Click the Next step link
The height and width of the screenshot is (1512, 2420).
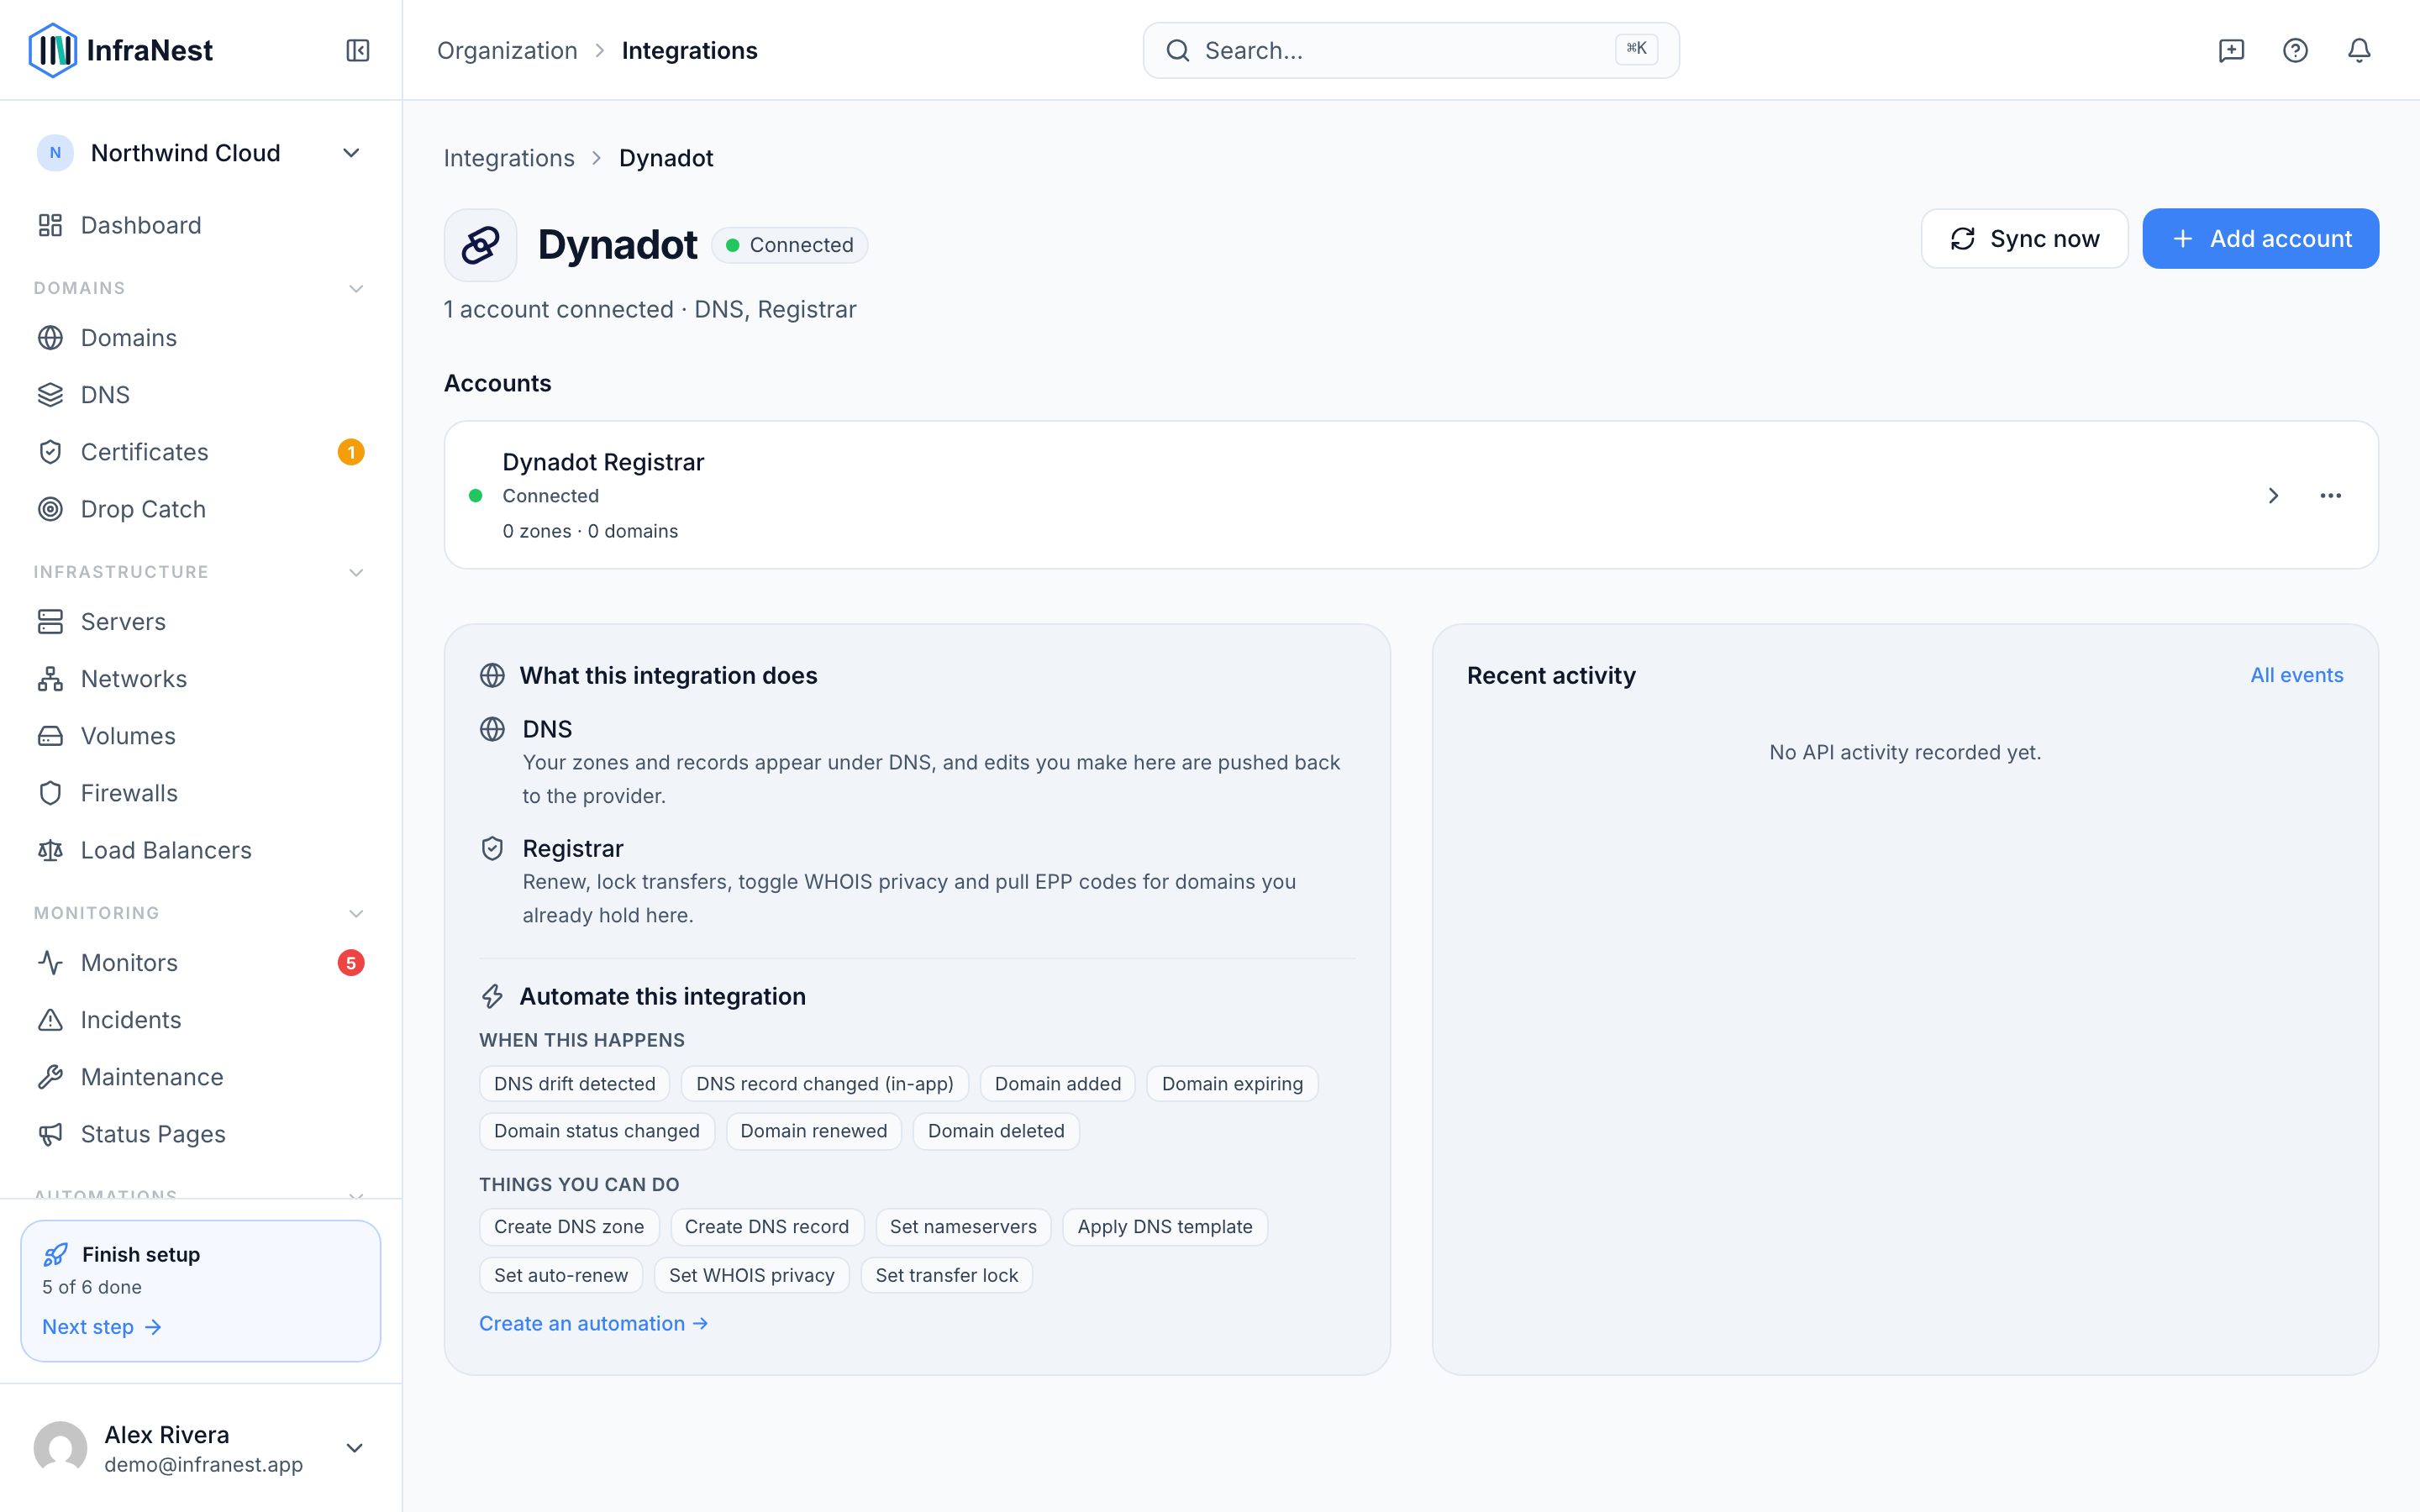click(x=101, y=1327)
